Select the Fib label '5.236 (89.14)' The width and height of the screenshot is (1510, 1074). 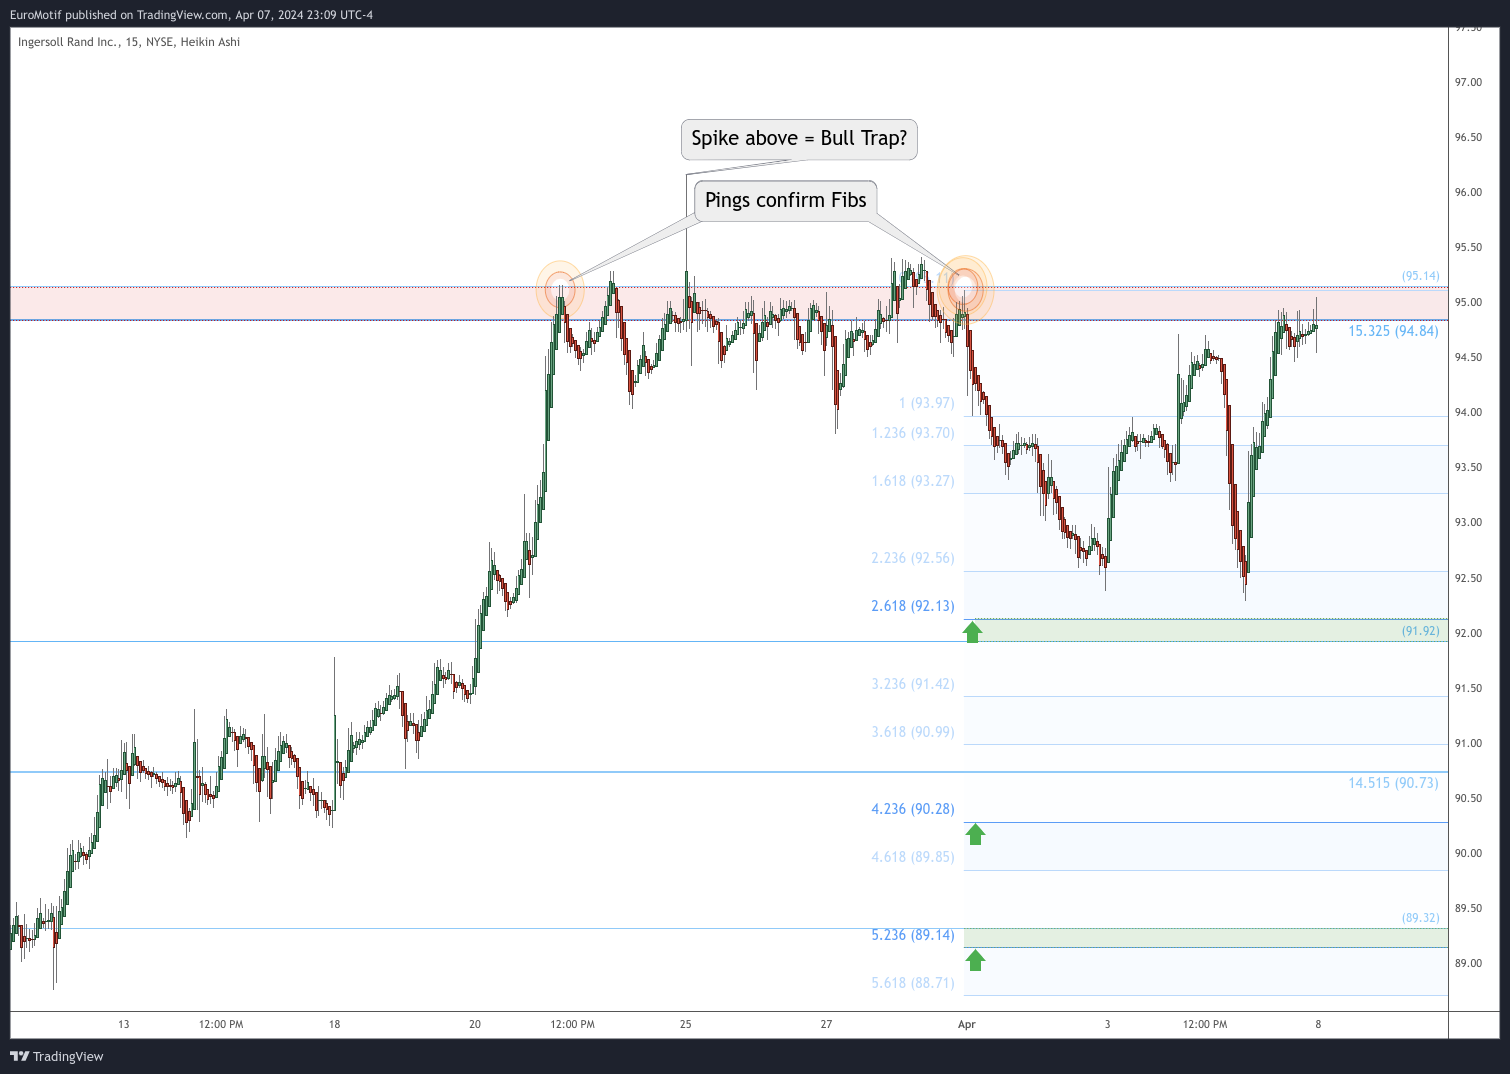(x=913, y=935)
